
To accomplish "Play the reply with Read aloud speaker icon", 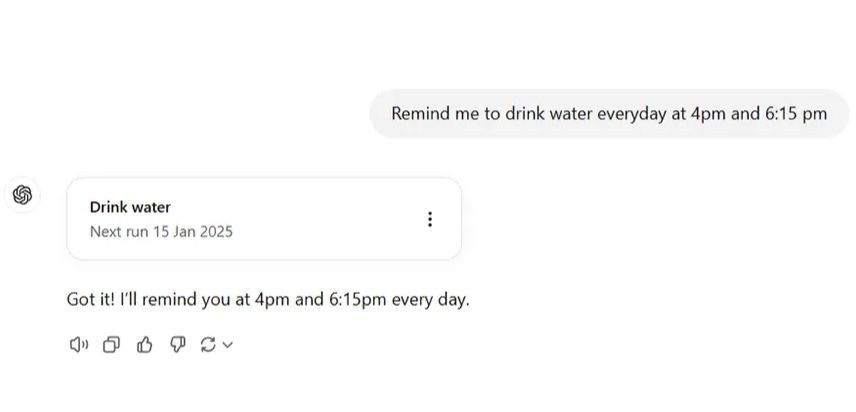I will 79,345.
